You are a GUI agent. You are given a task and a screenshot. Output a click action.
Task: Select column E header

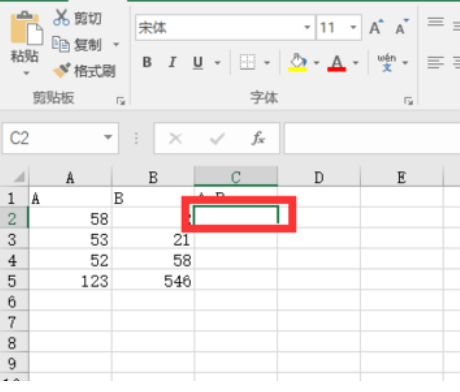pos(402,177)
